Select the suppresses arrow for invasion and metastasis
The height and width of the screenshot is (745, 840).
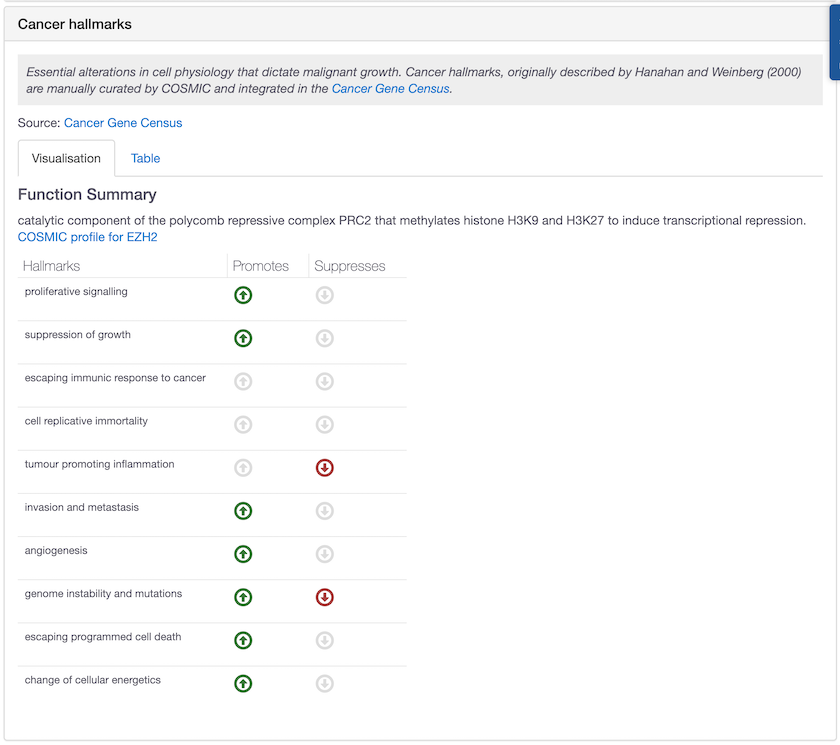click(325, 511)
